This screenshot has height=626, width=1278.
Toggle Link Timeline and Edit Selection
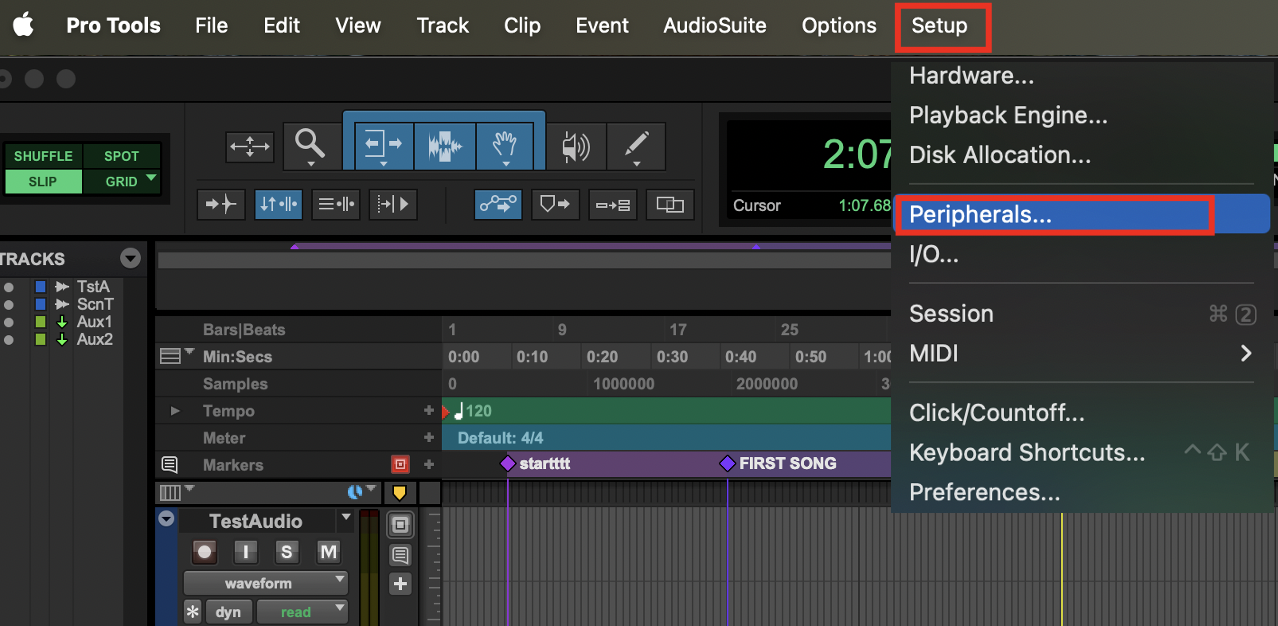pyautogui.click(x=279, y=204)
